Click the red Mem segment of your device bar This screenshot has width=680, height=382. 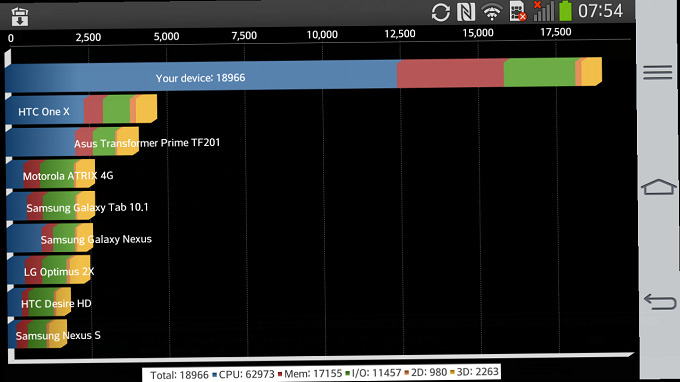pyautogui.click(x=450, y=74)
